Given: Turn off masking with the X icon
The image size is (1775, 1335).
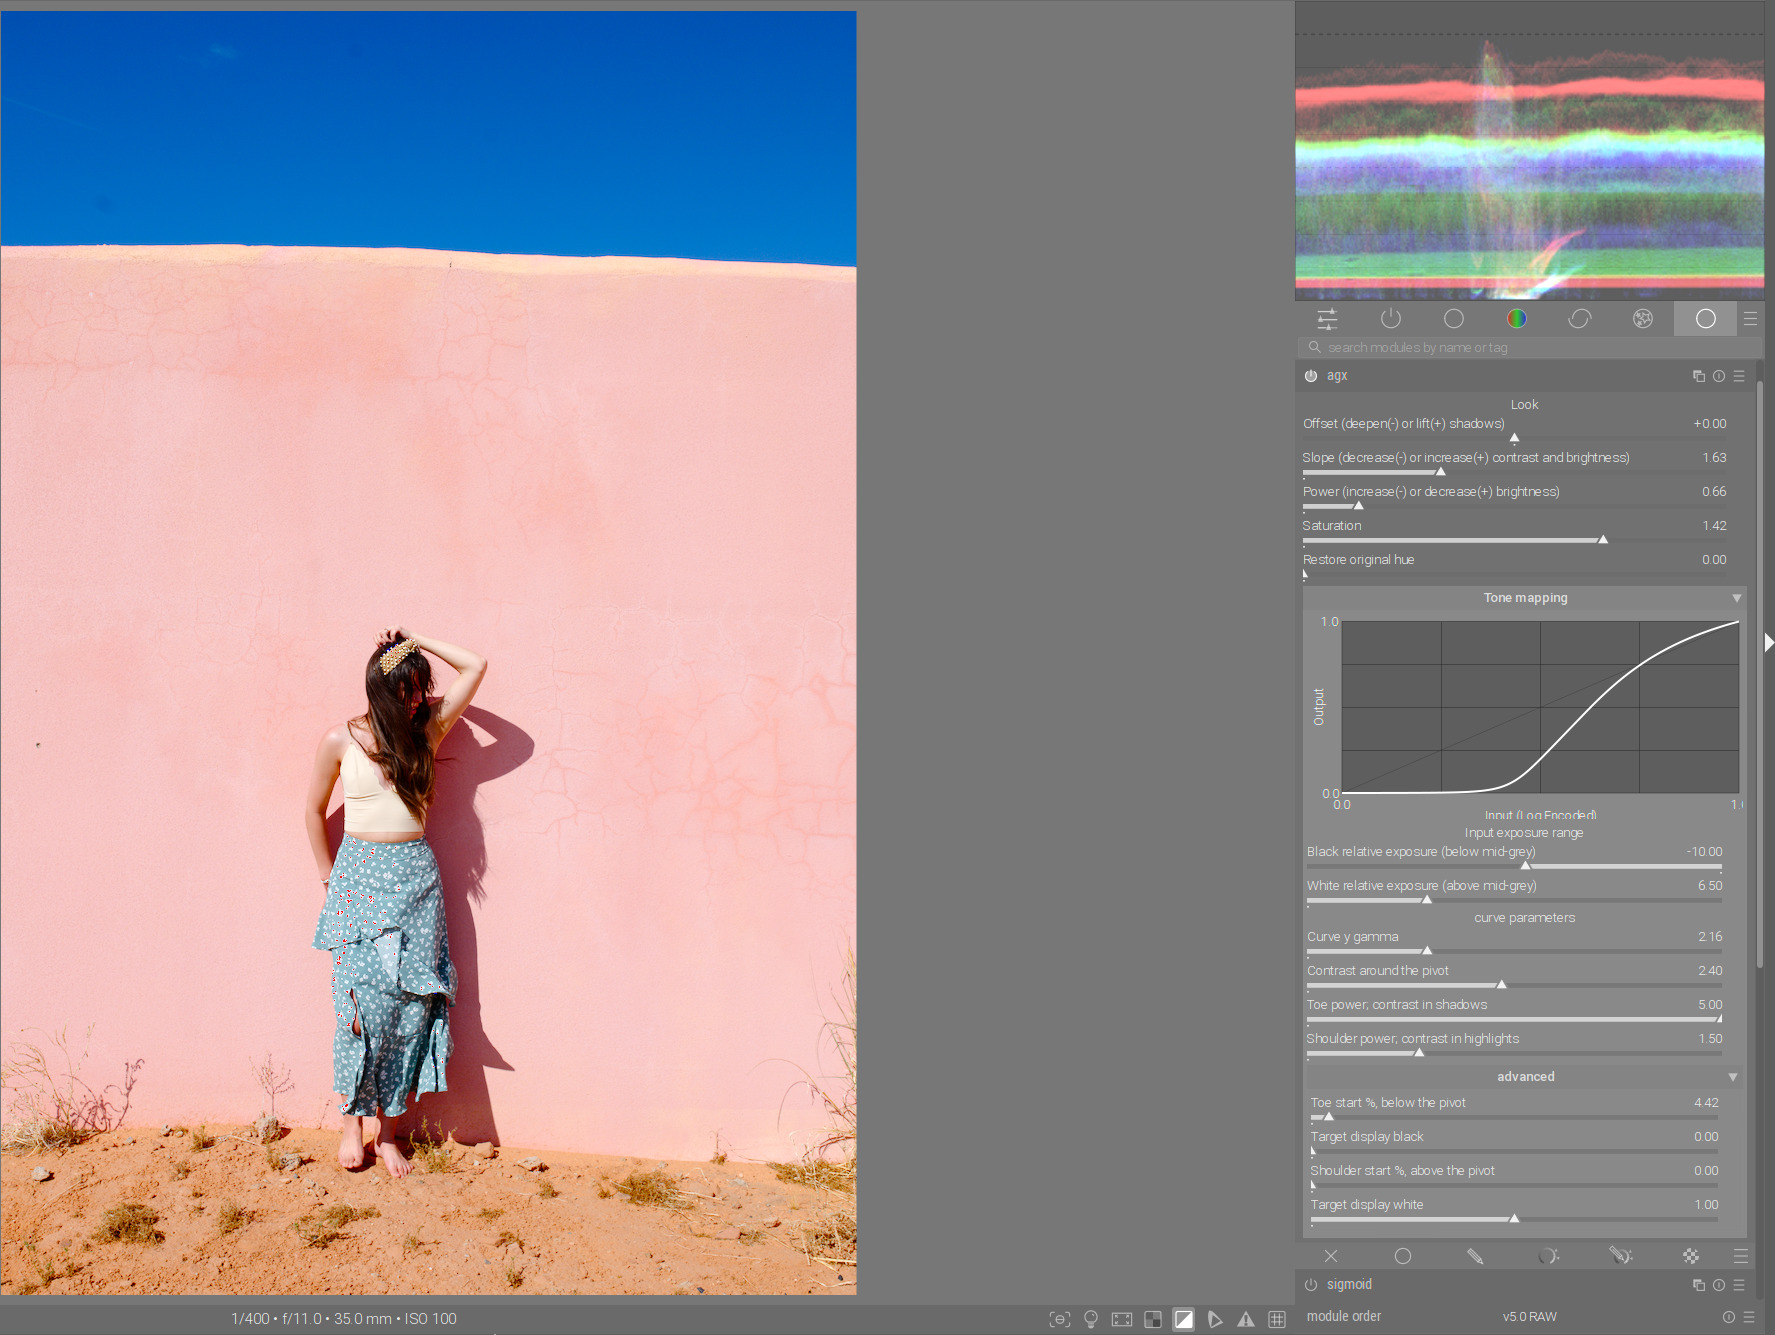Looking at the screenshot, I should coord(1331,1256).
